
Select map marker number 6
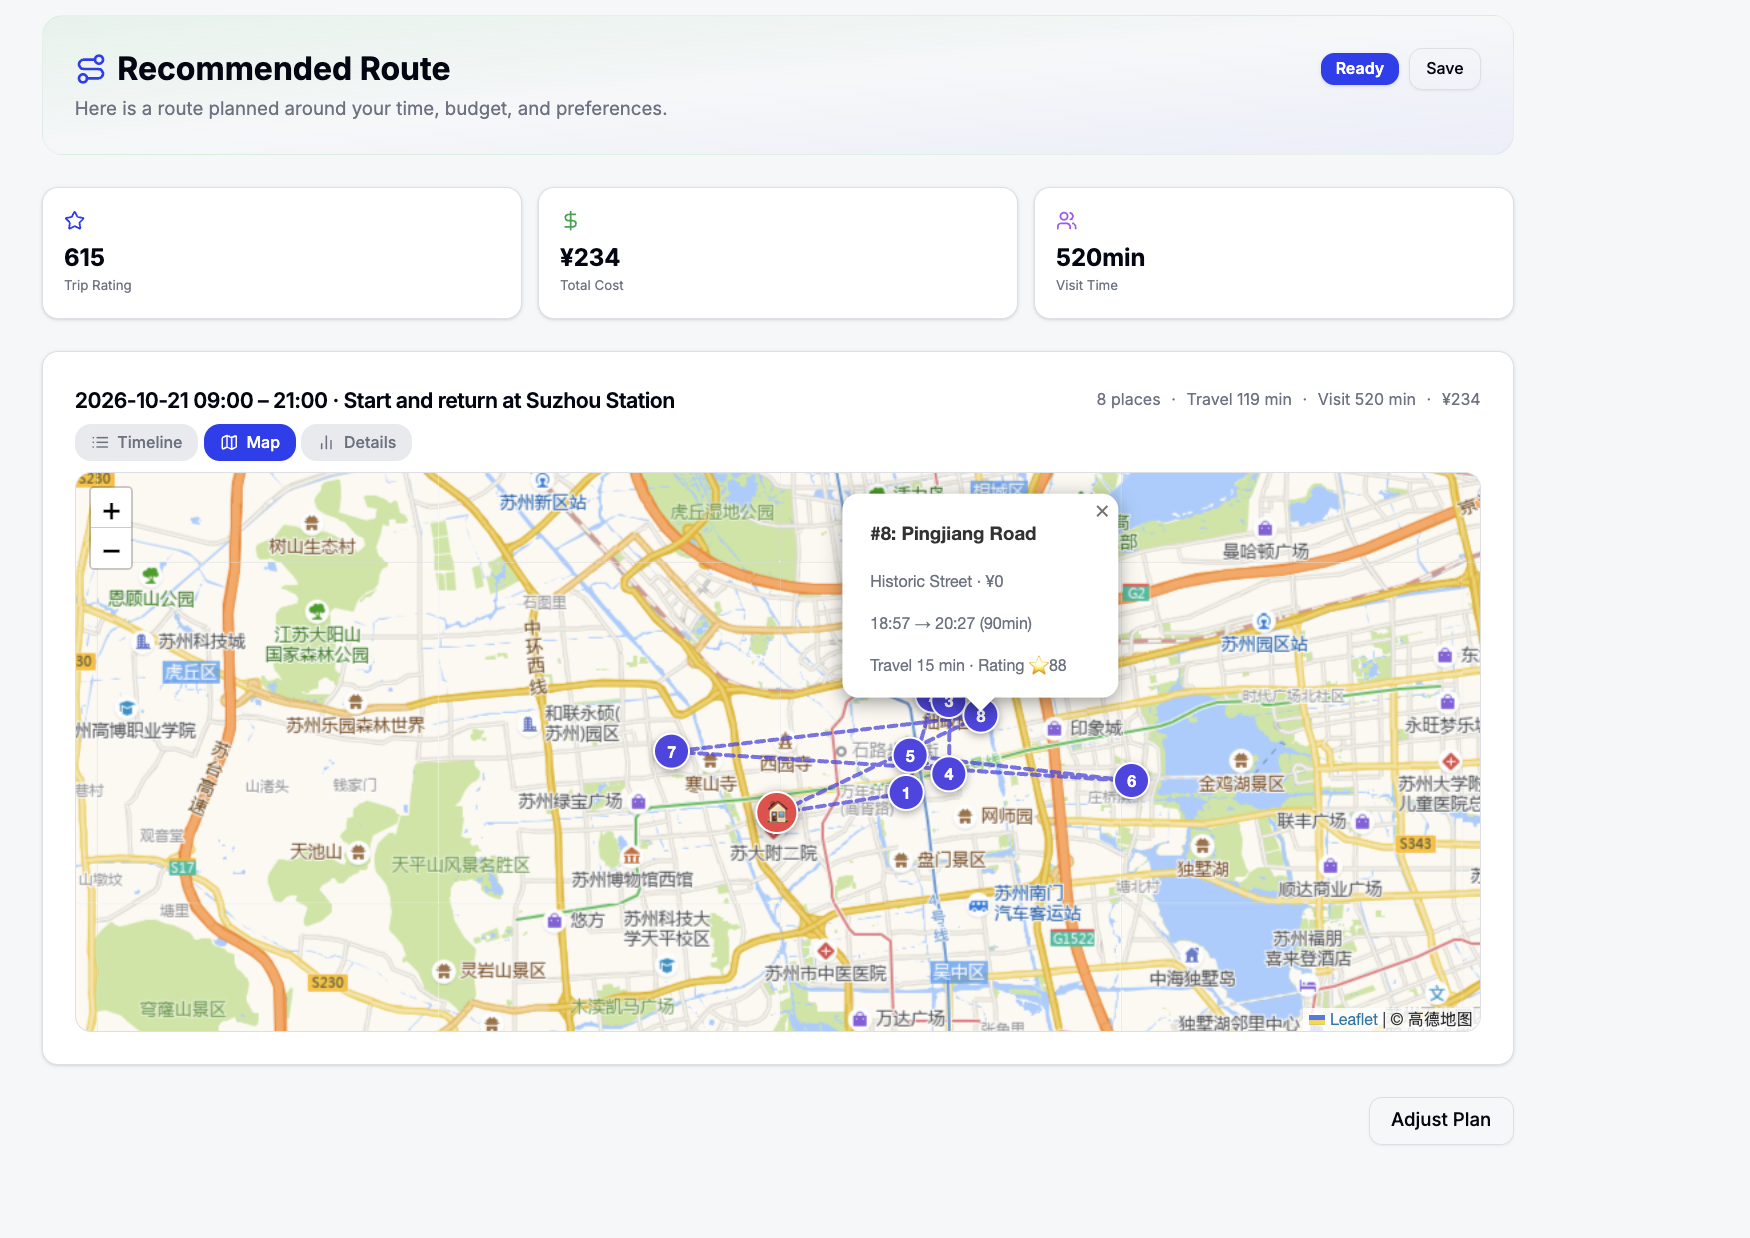point(1131,781)
